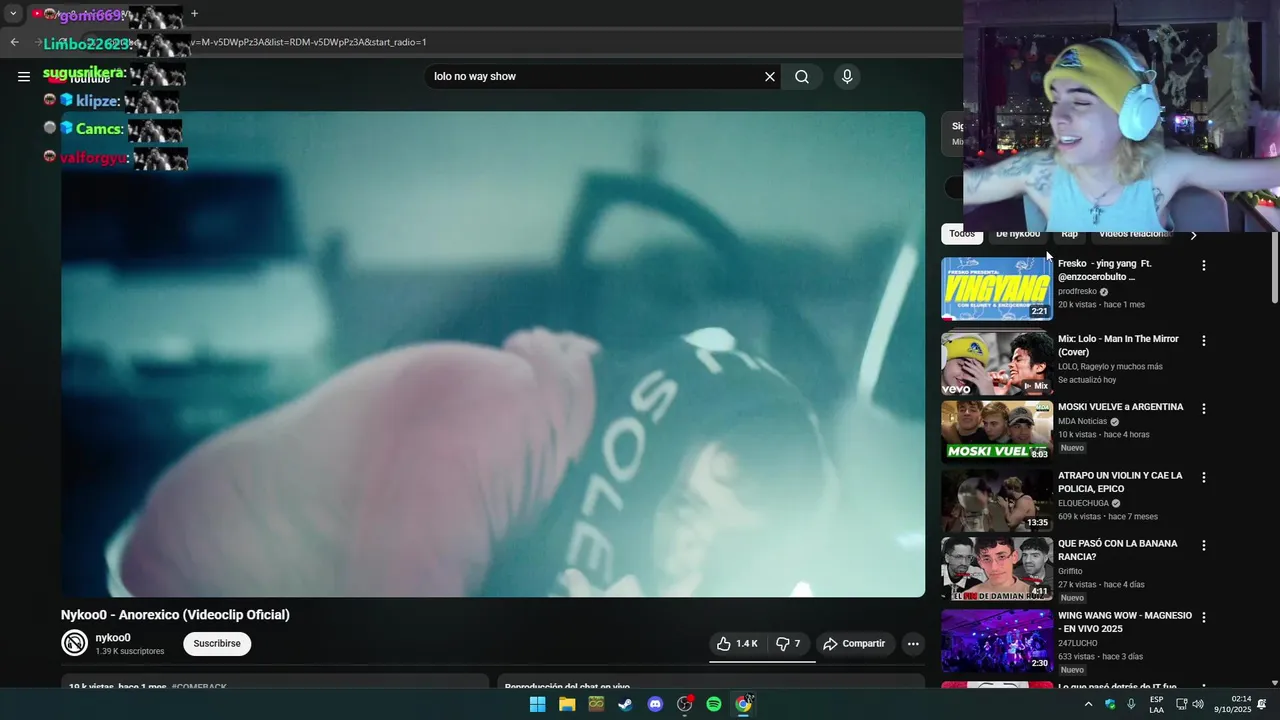Open notifications bell in taskbar
The height and width of the screenshot is (720, 1280).
pos(1262,704)
